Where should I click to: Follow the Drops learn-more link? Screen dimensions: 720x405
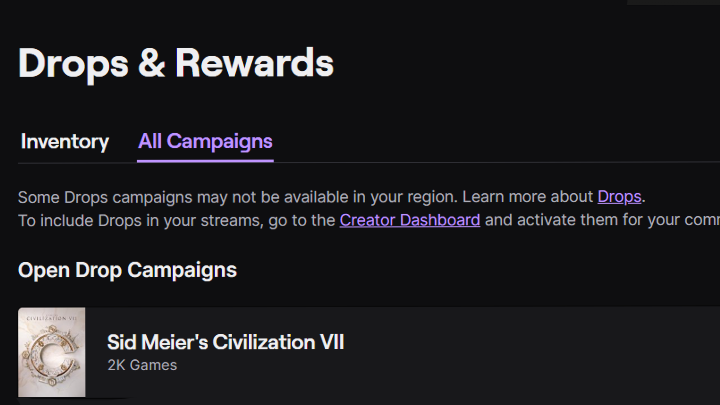pos(619,196)
